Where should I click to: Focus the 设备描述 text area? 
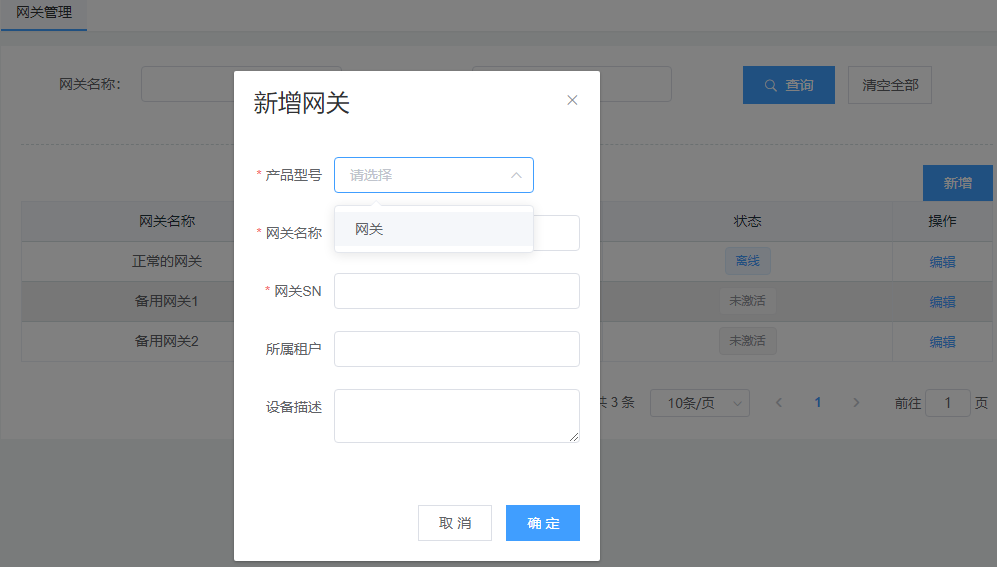pyautogui.click(x=456, y=415)
